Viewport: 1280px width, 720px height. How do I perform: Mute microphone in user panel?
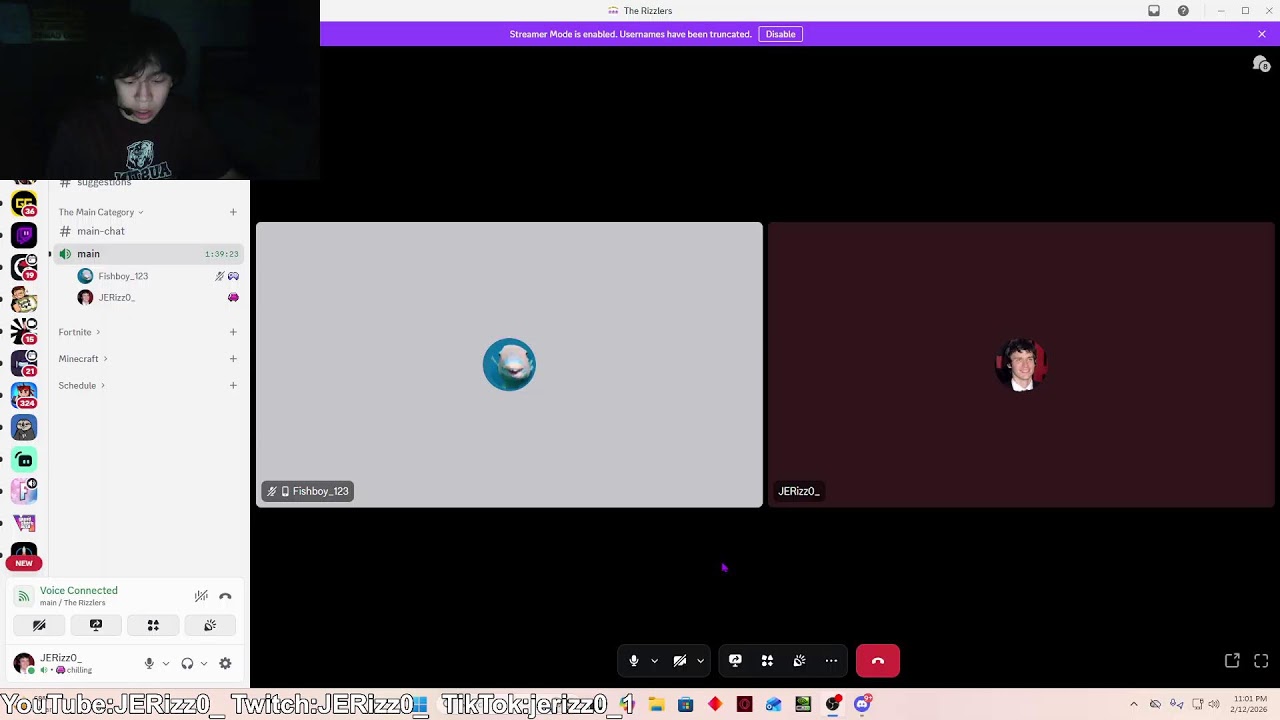pyautogui.click(x=149, y=663)
